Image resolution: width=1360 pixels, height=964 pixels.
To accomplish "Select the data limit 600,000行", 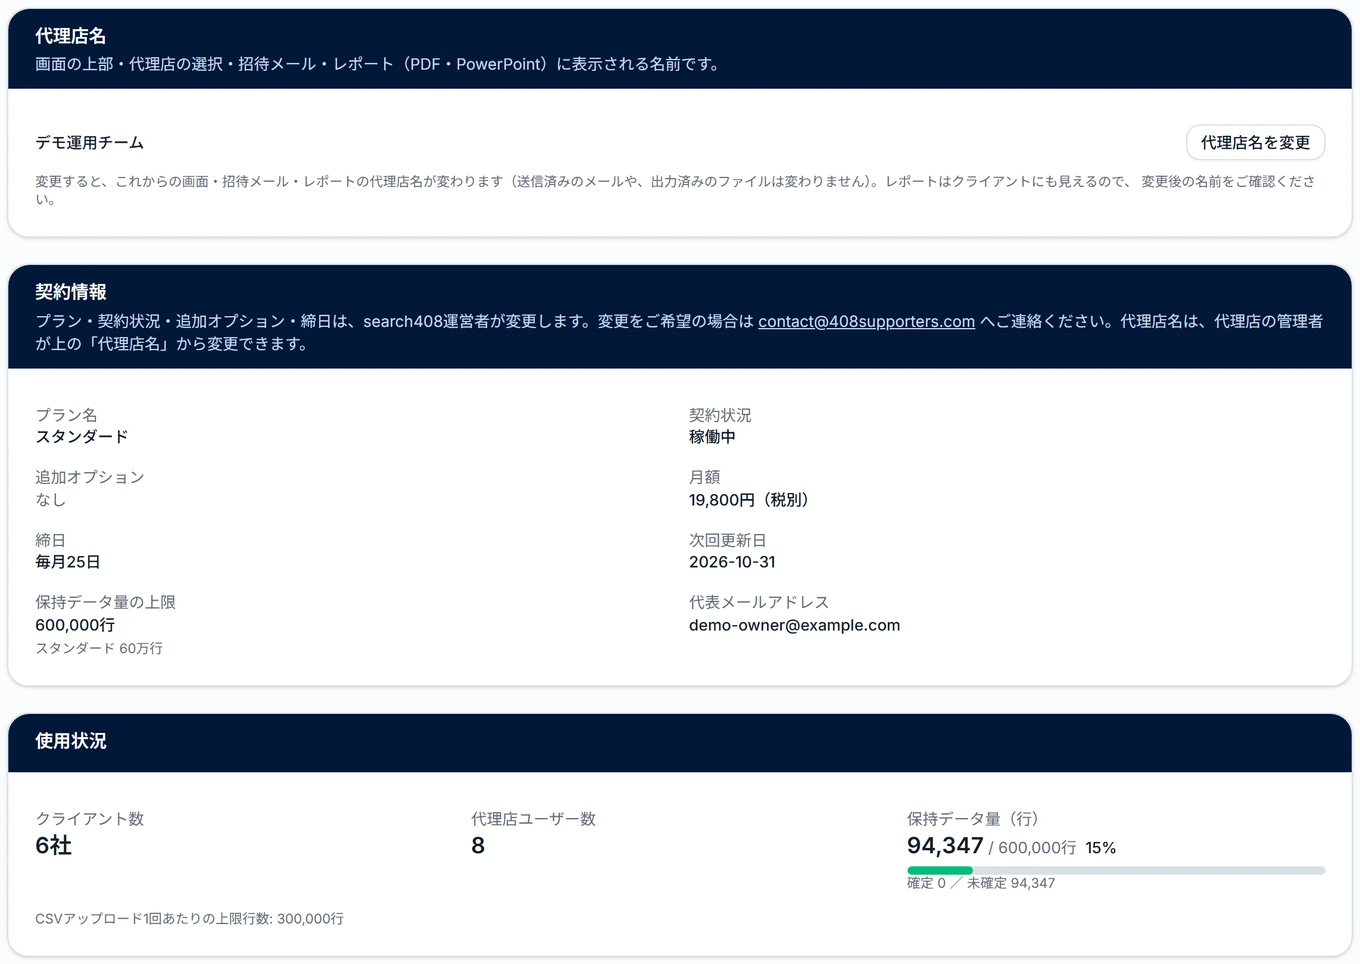I will (x=75, y=625).
